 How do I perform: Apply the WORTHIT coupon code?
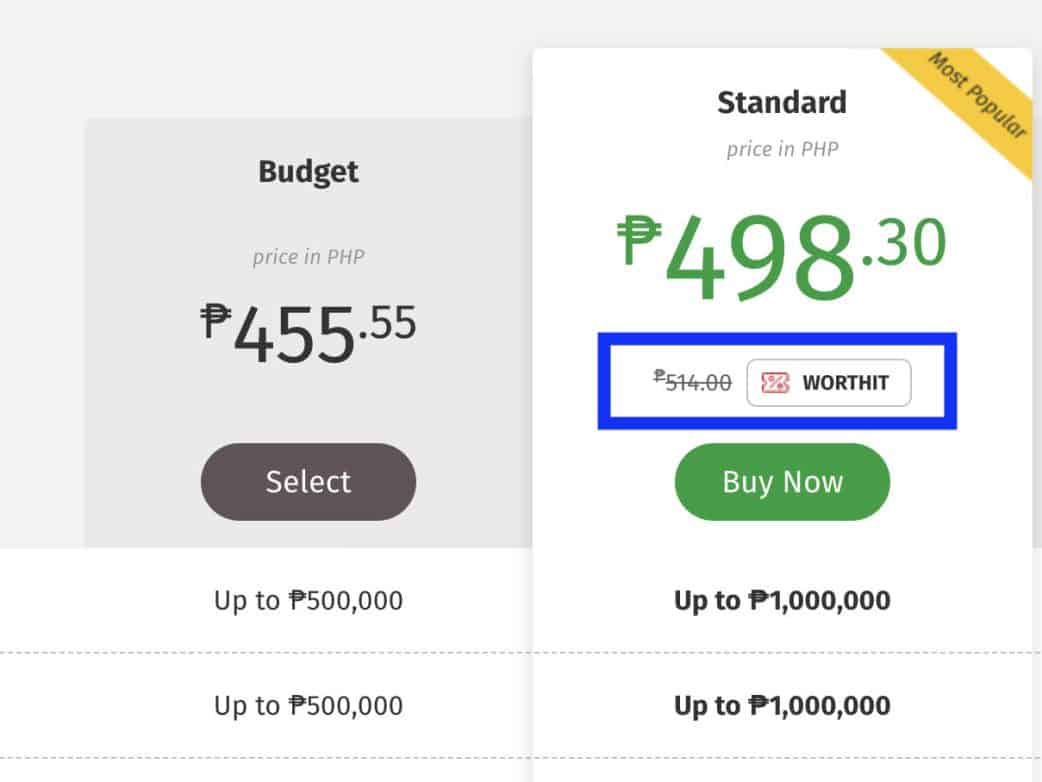(x=829, y=383)
